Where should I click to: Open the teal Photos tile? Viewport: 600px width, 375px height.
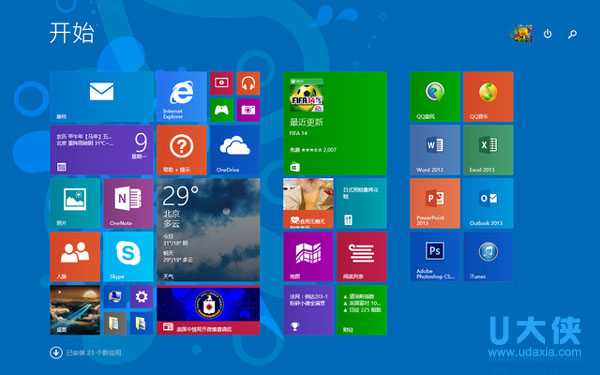(75, 203)
